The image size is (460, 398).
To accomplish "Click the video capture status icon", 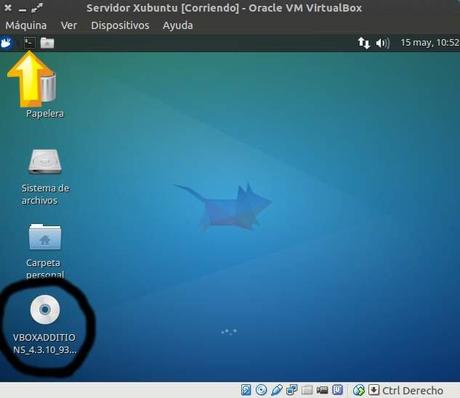I will [322, 390].
